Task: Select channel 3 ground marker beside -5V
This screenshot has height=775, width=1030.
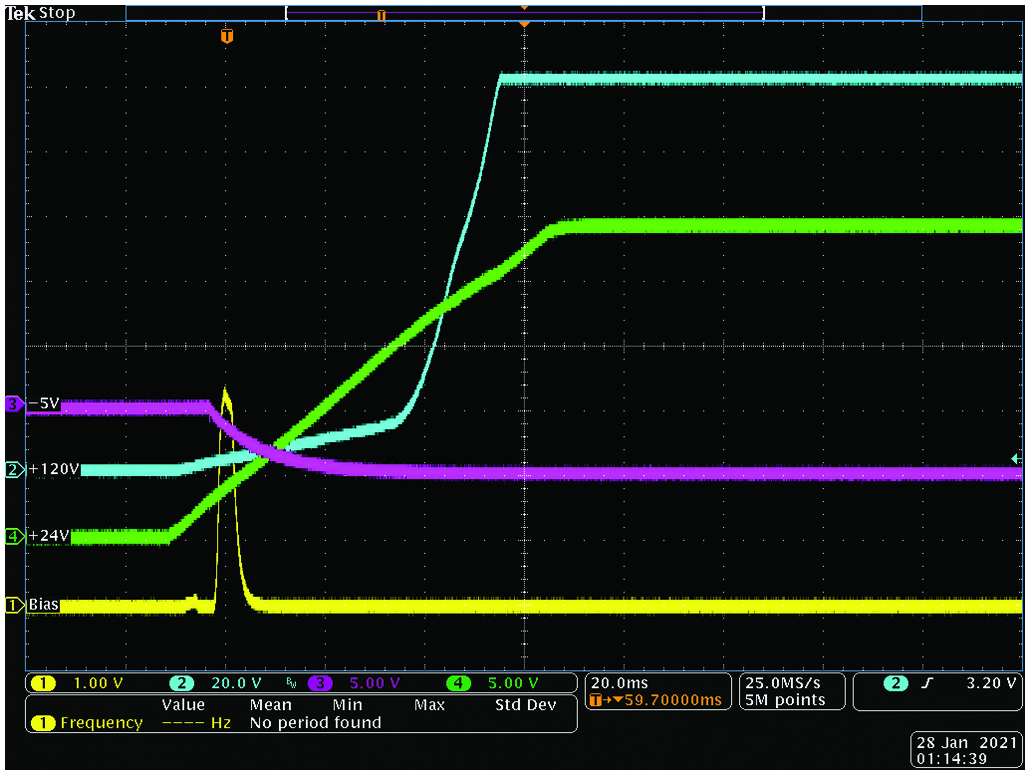Action: [x=14, y=404]
